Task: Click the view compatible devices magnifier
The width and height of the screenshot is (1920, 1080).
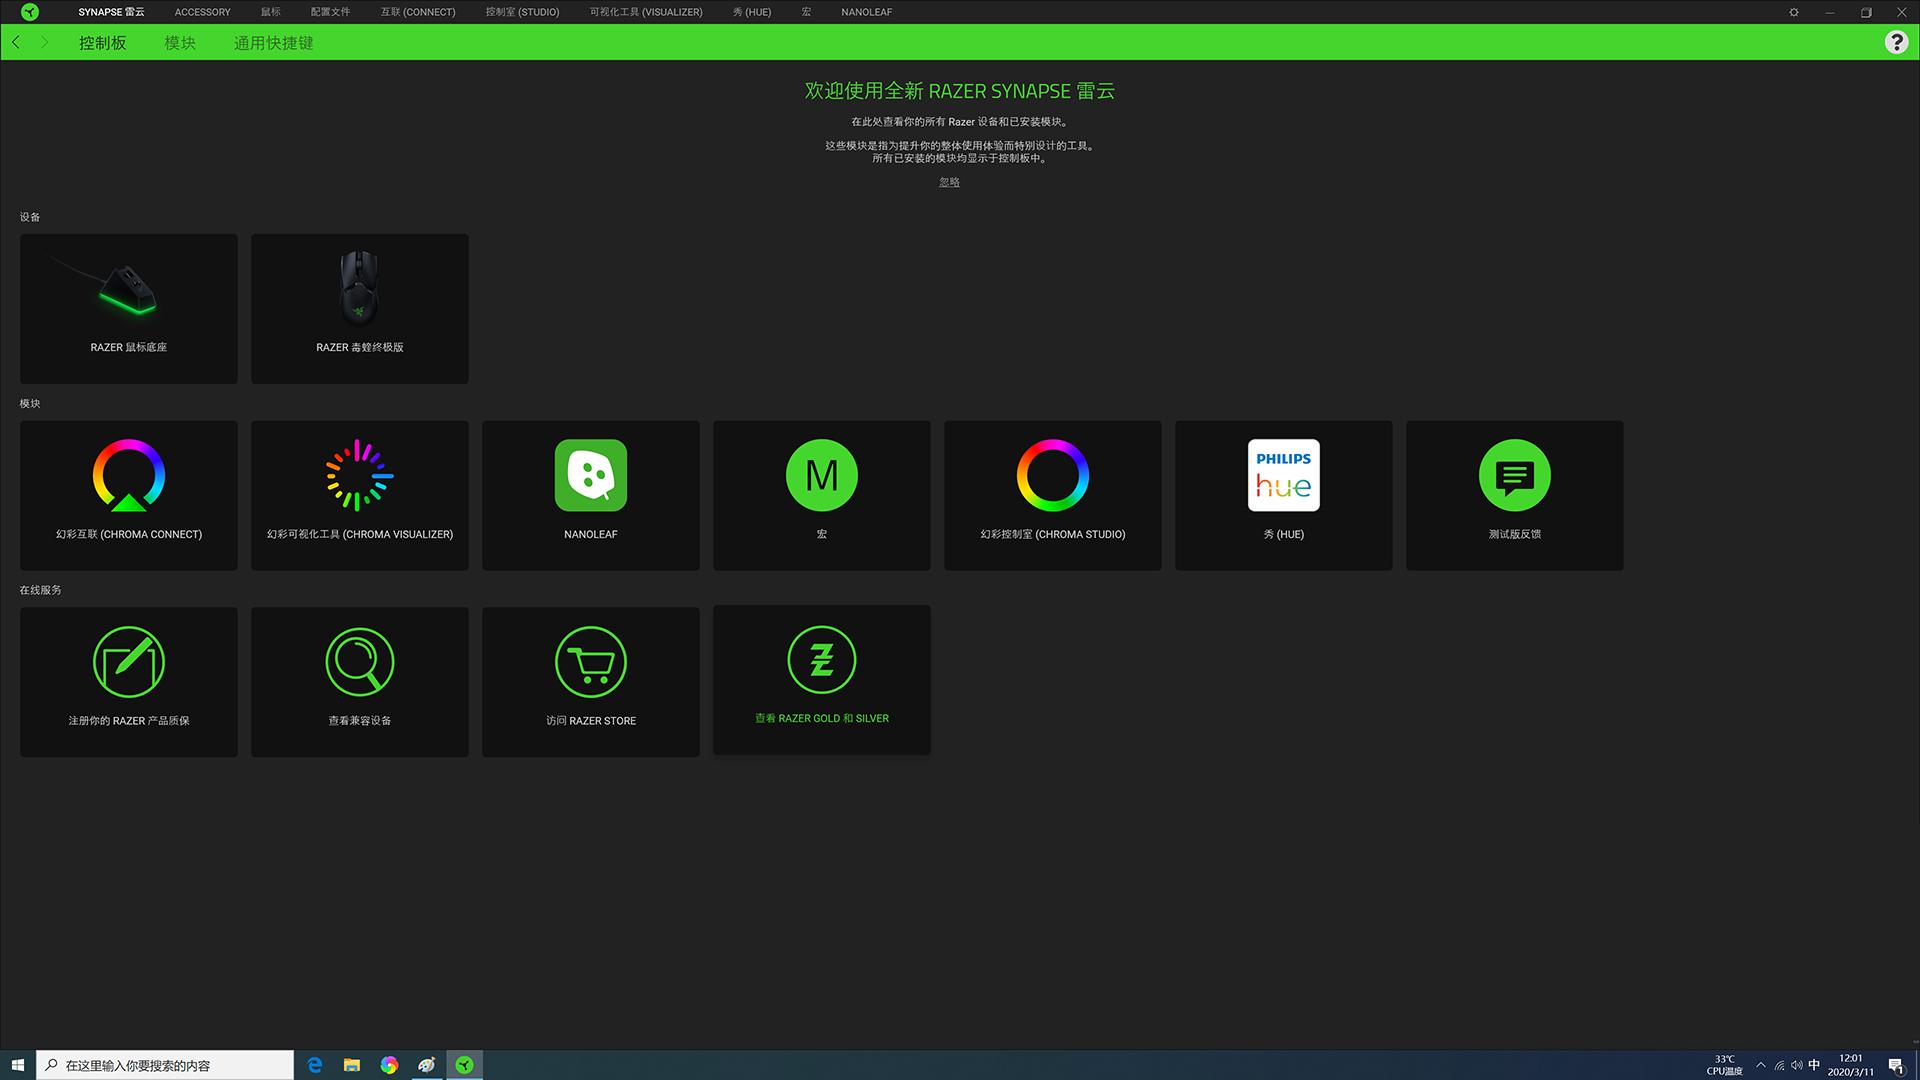Action: [360, 662]
